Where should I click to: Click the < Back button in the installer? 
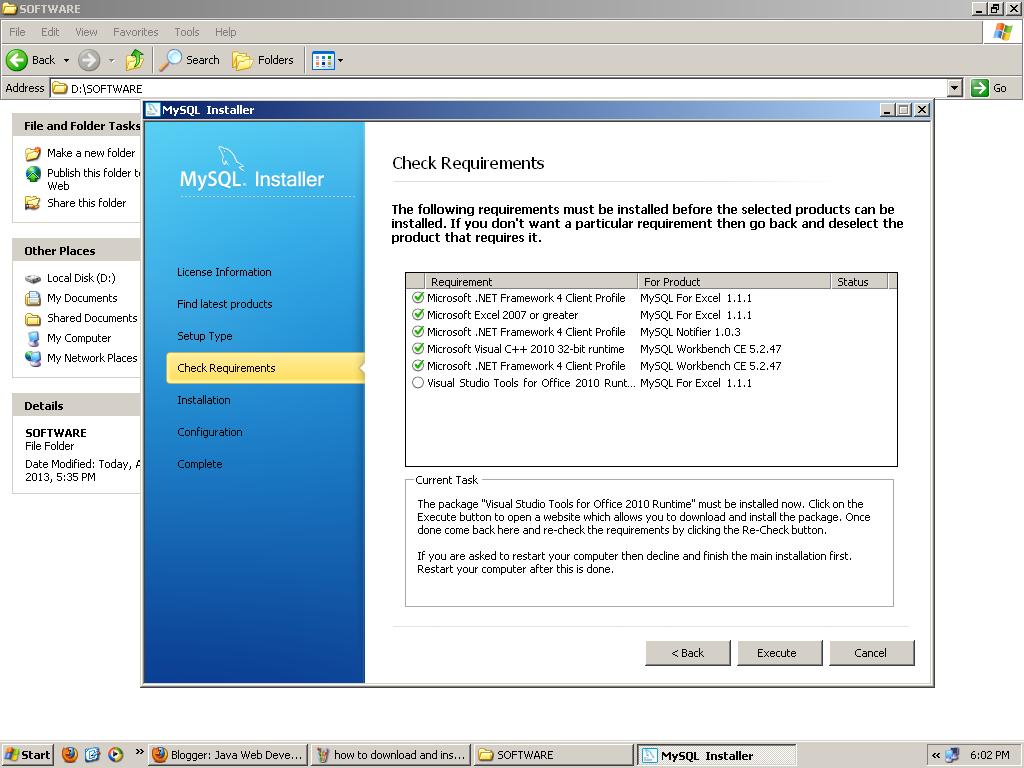688,652
